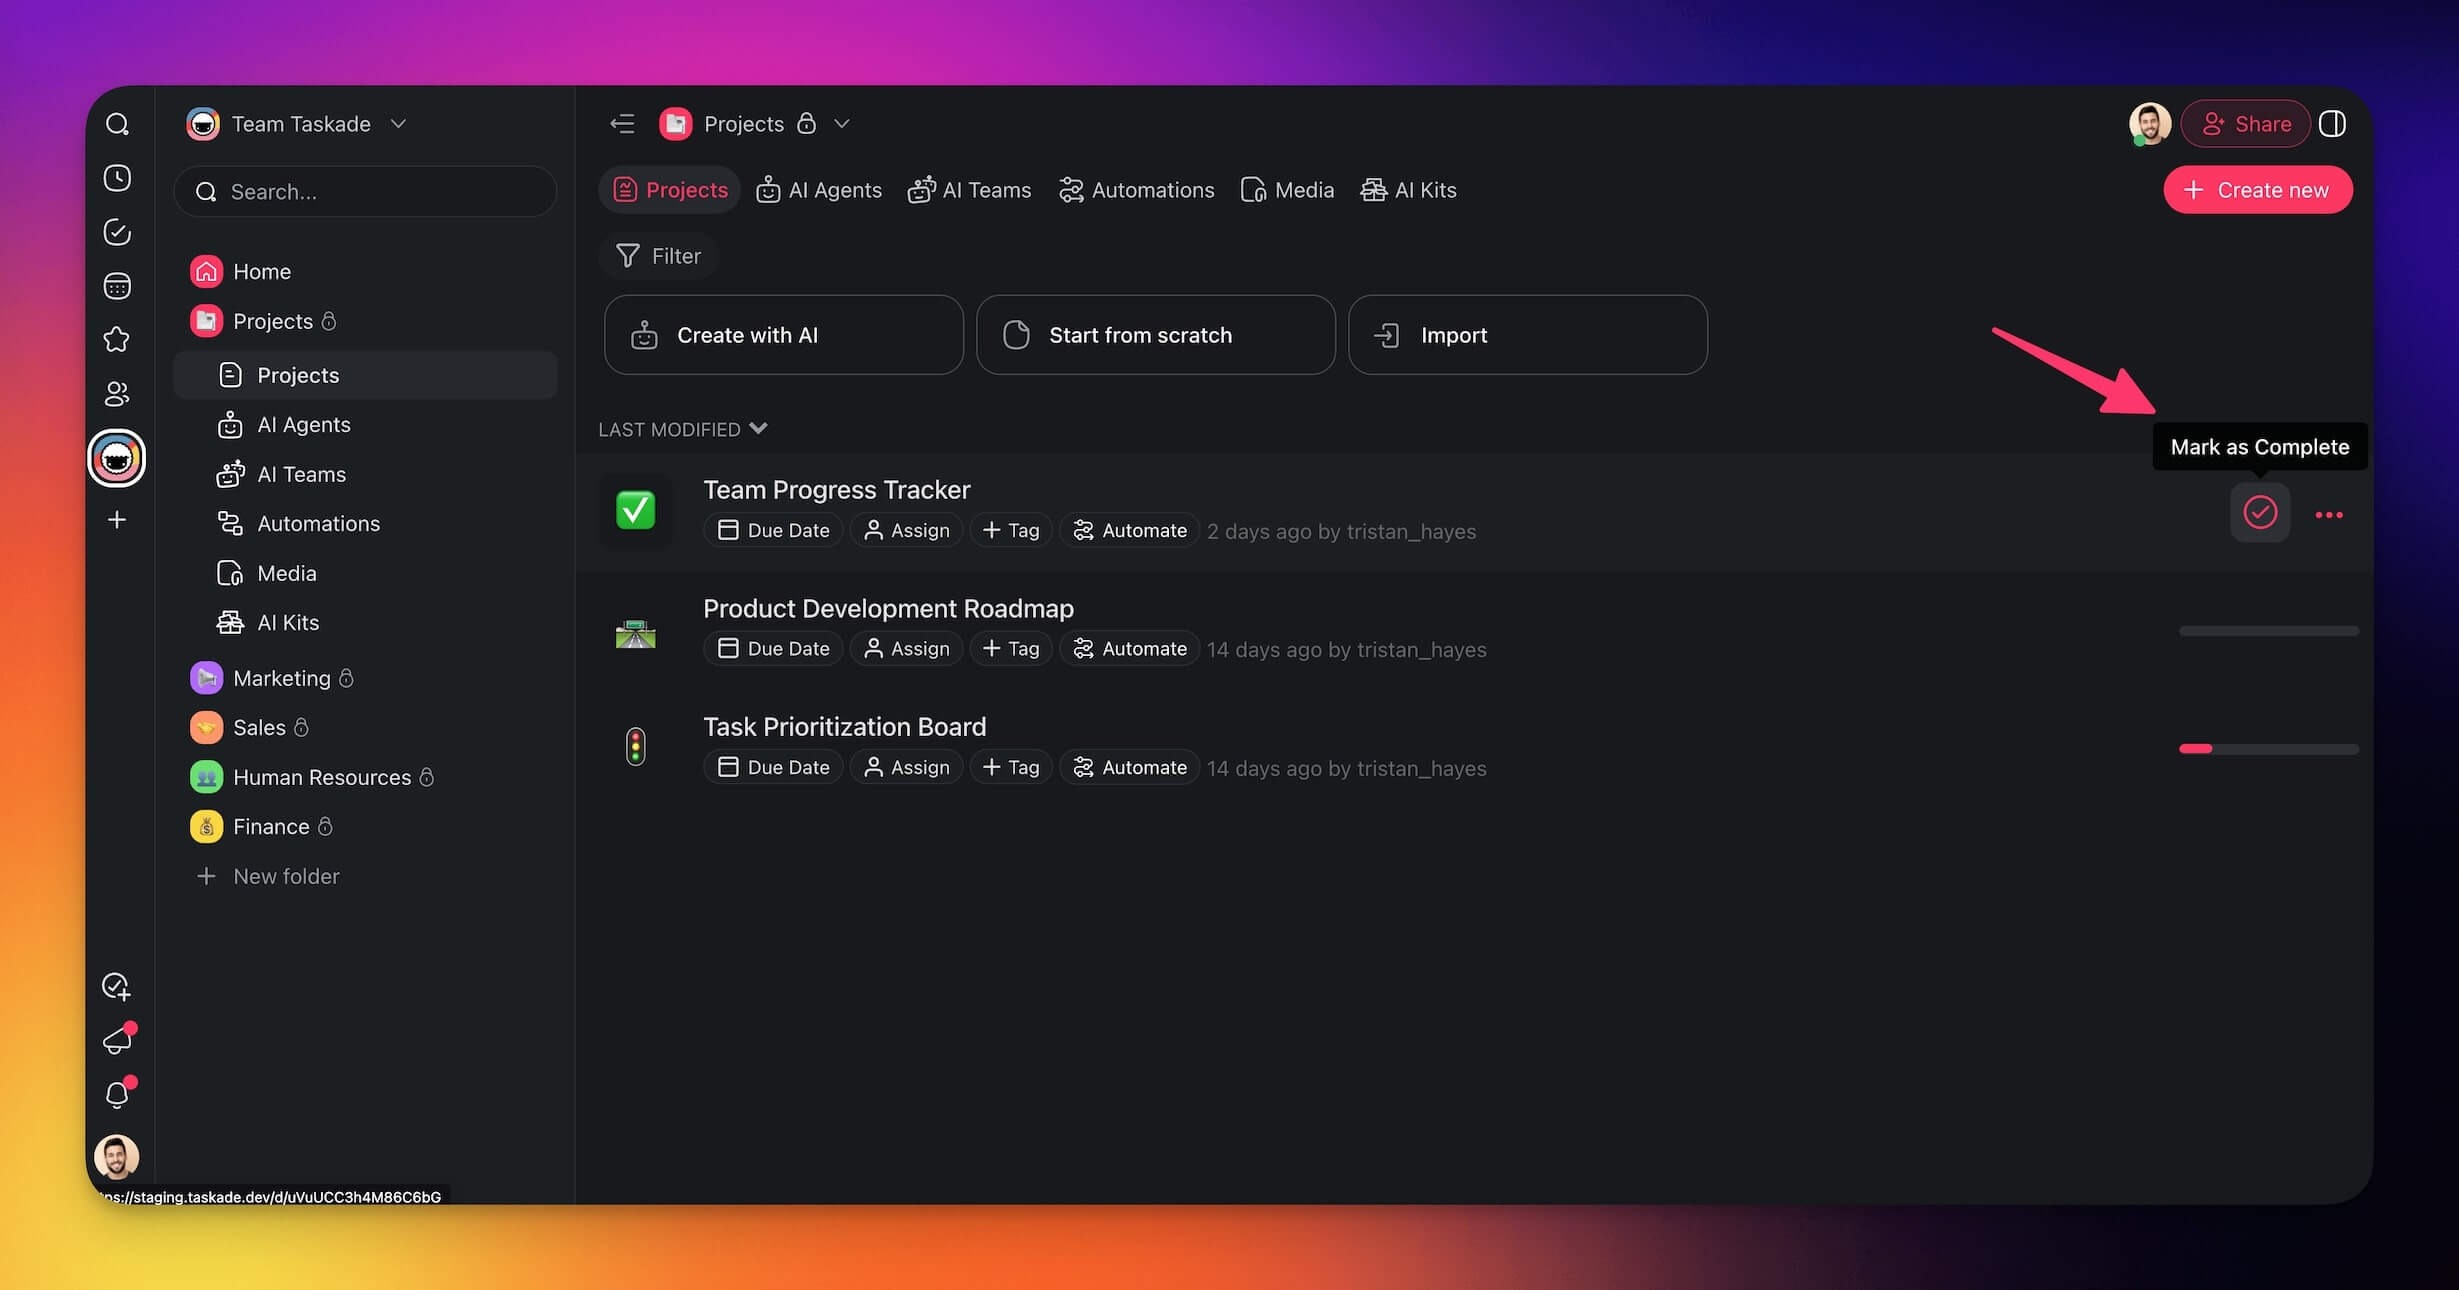The width and height of the screenshot is (2459, 1290).
Task: Open the megaphone announcements icon
Action: click(x=117, y=1041)
